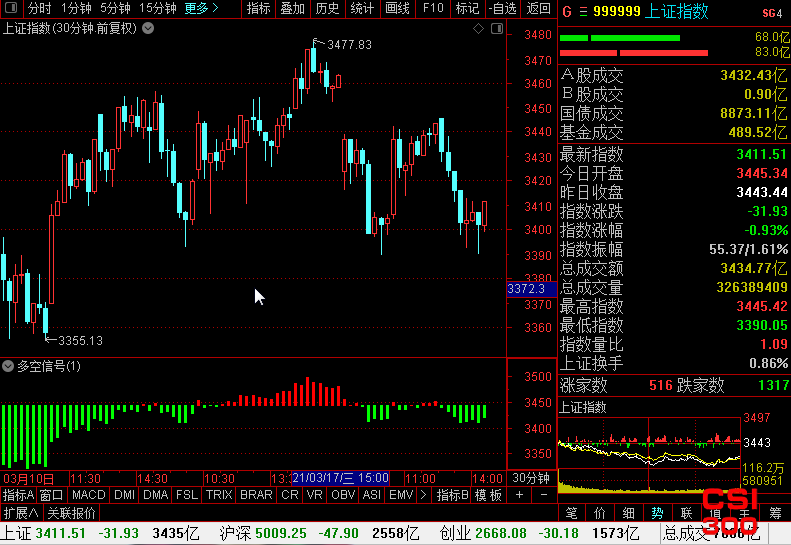Activate the 画线 drawing tool
This screenshot has height=545, width=791.
click(x=398, y=8)
